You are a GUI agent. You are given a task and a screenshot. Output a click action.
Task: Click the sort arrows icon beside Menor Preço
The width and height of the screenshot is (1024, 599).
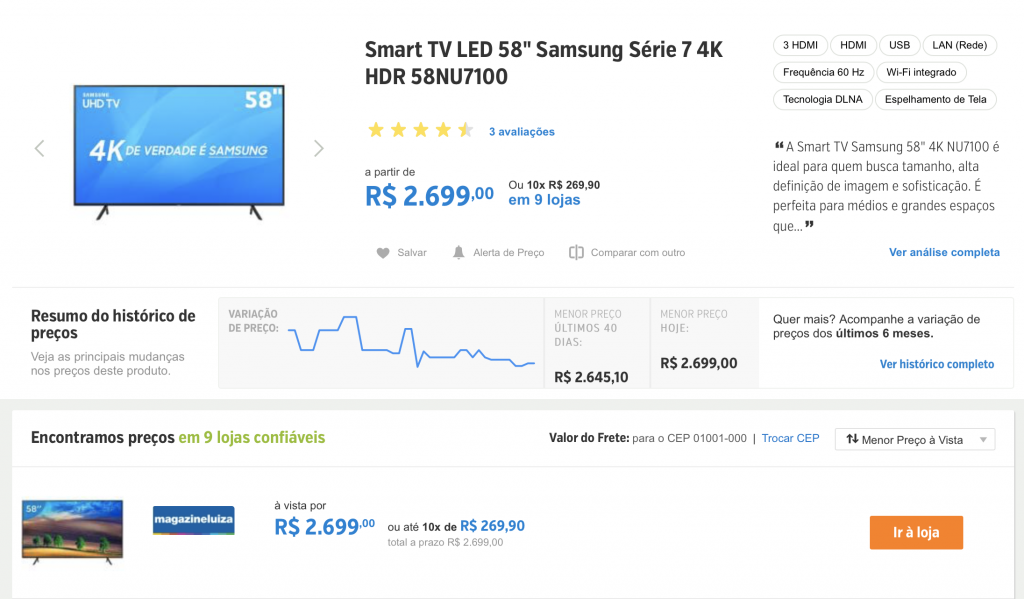coord(852,439)
